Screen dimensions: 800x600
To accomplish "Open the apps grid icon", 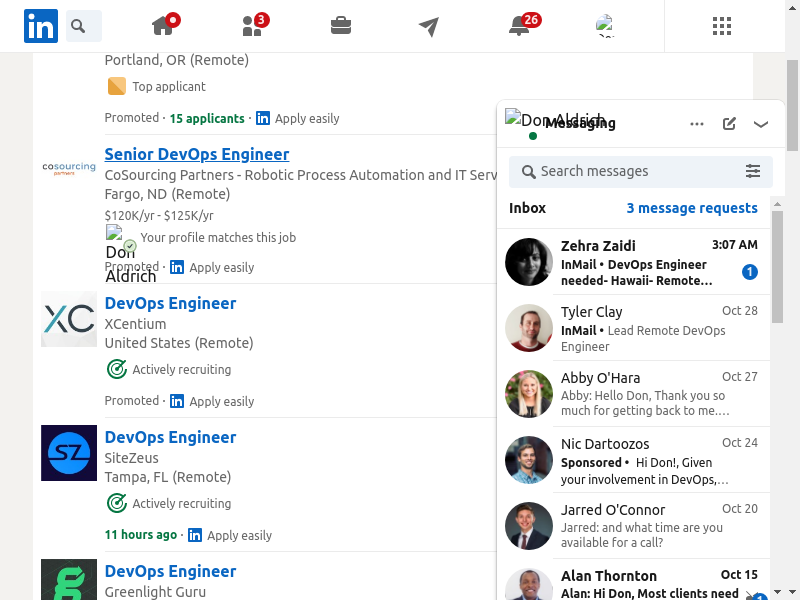I will [x=722, y=26].
